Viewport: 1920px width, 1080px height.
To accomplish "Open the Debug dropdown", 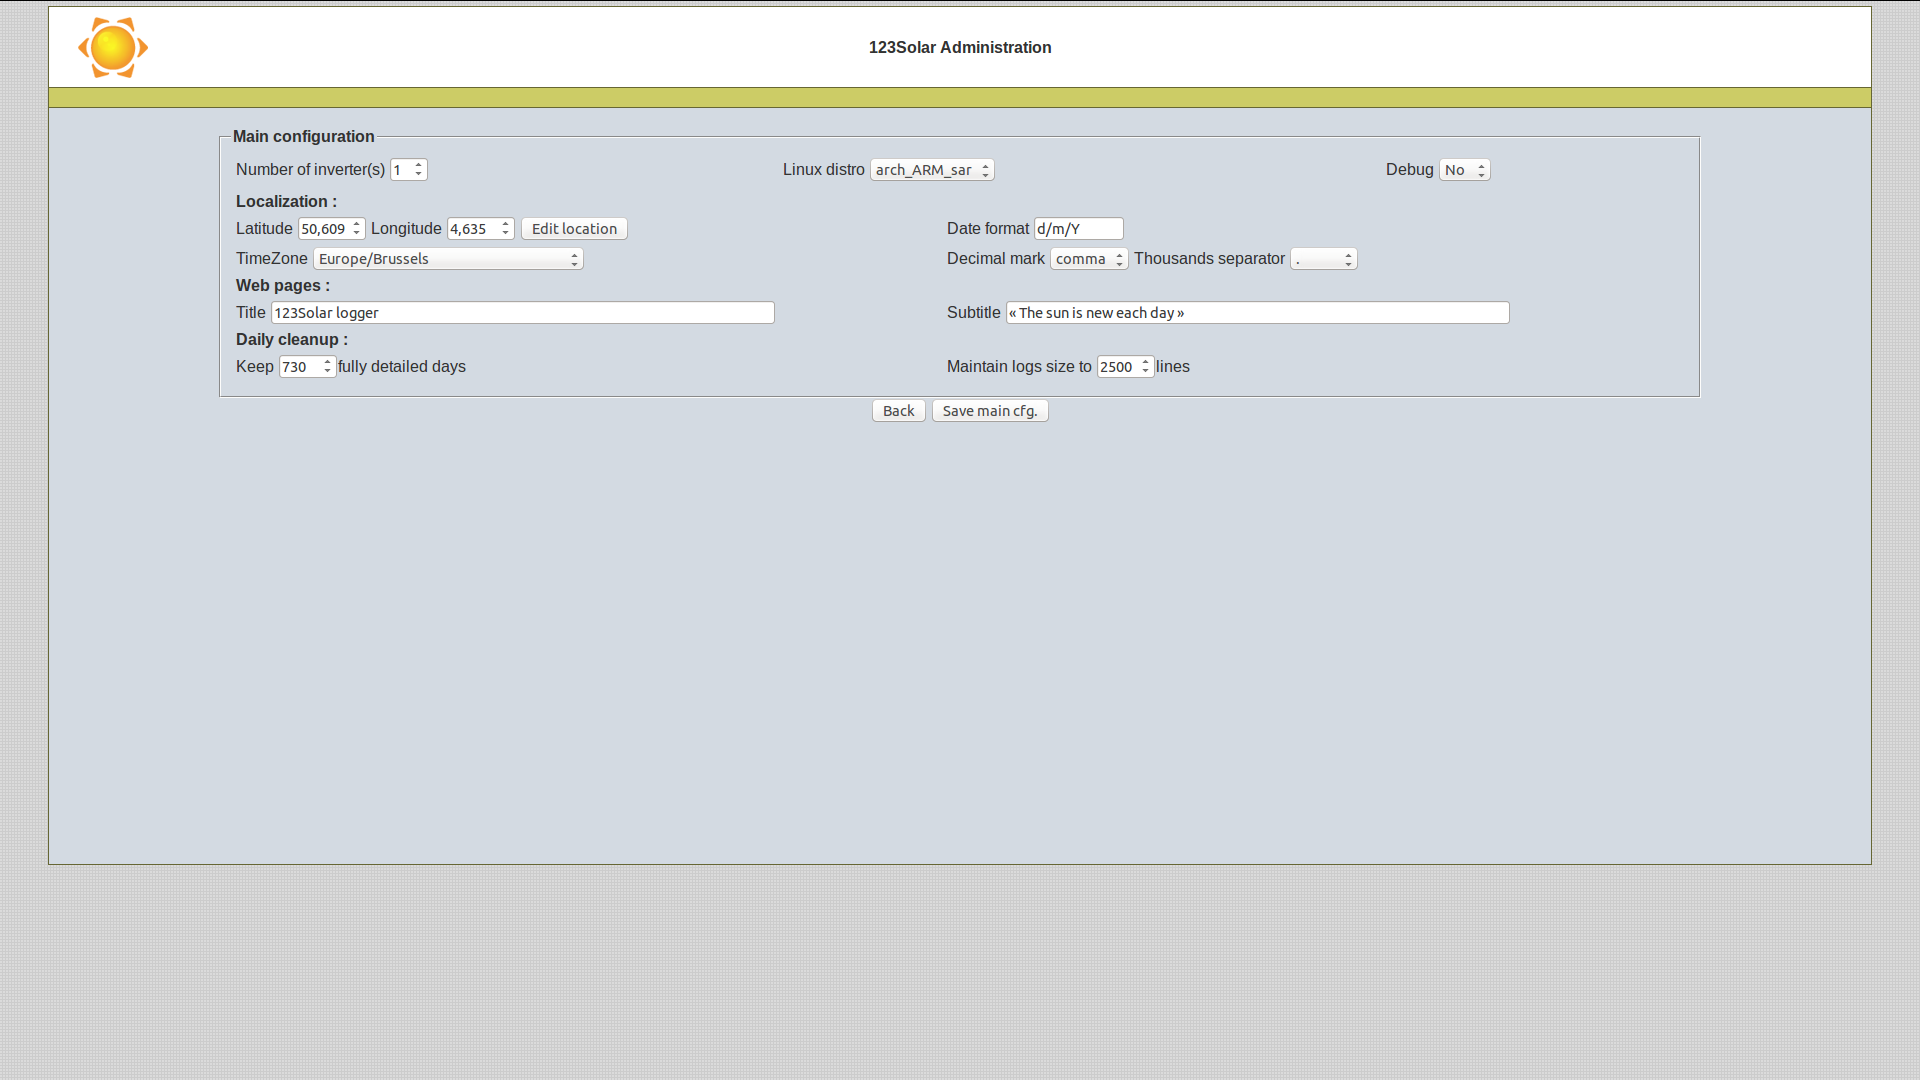I will point(1465,170).
